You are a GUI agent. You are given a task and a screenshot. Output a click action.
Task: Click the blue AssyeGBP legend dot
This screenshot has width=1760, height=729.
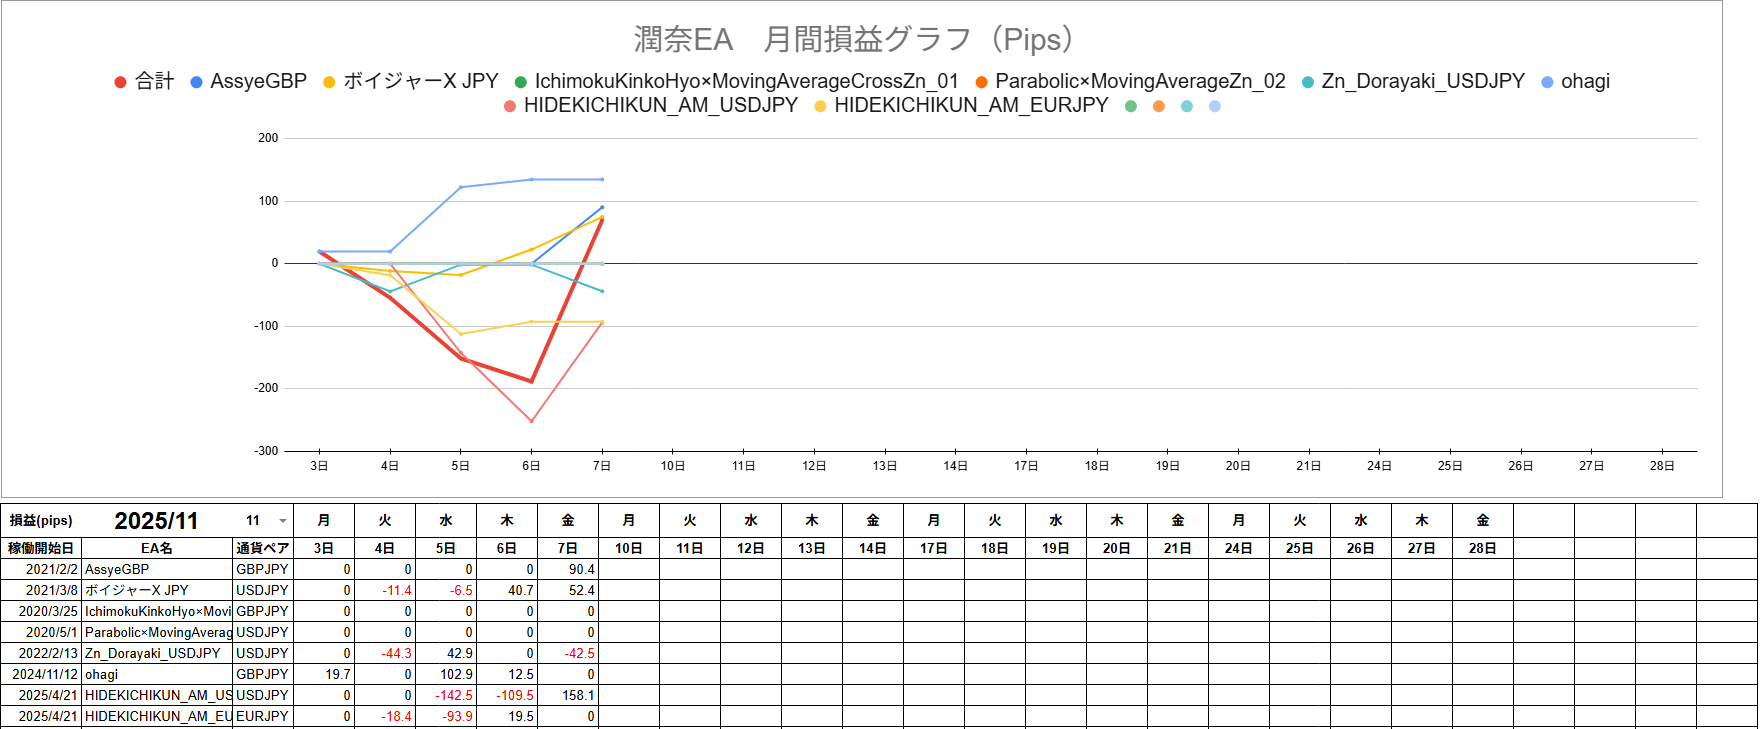coord(197,82)
